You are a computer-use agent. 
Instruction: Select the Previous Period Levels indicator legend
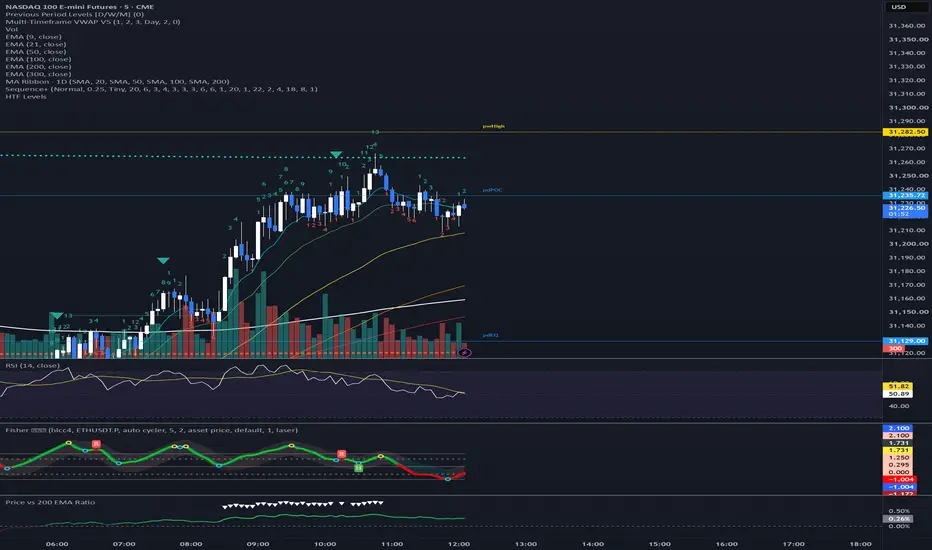click(x=74, y=14)
